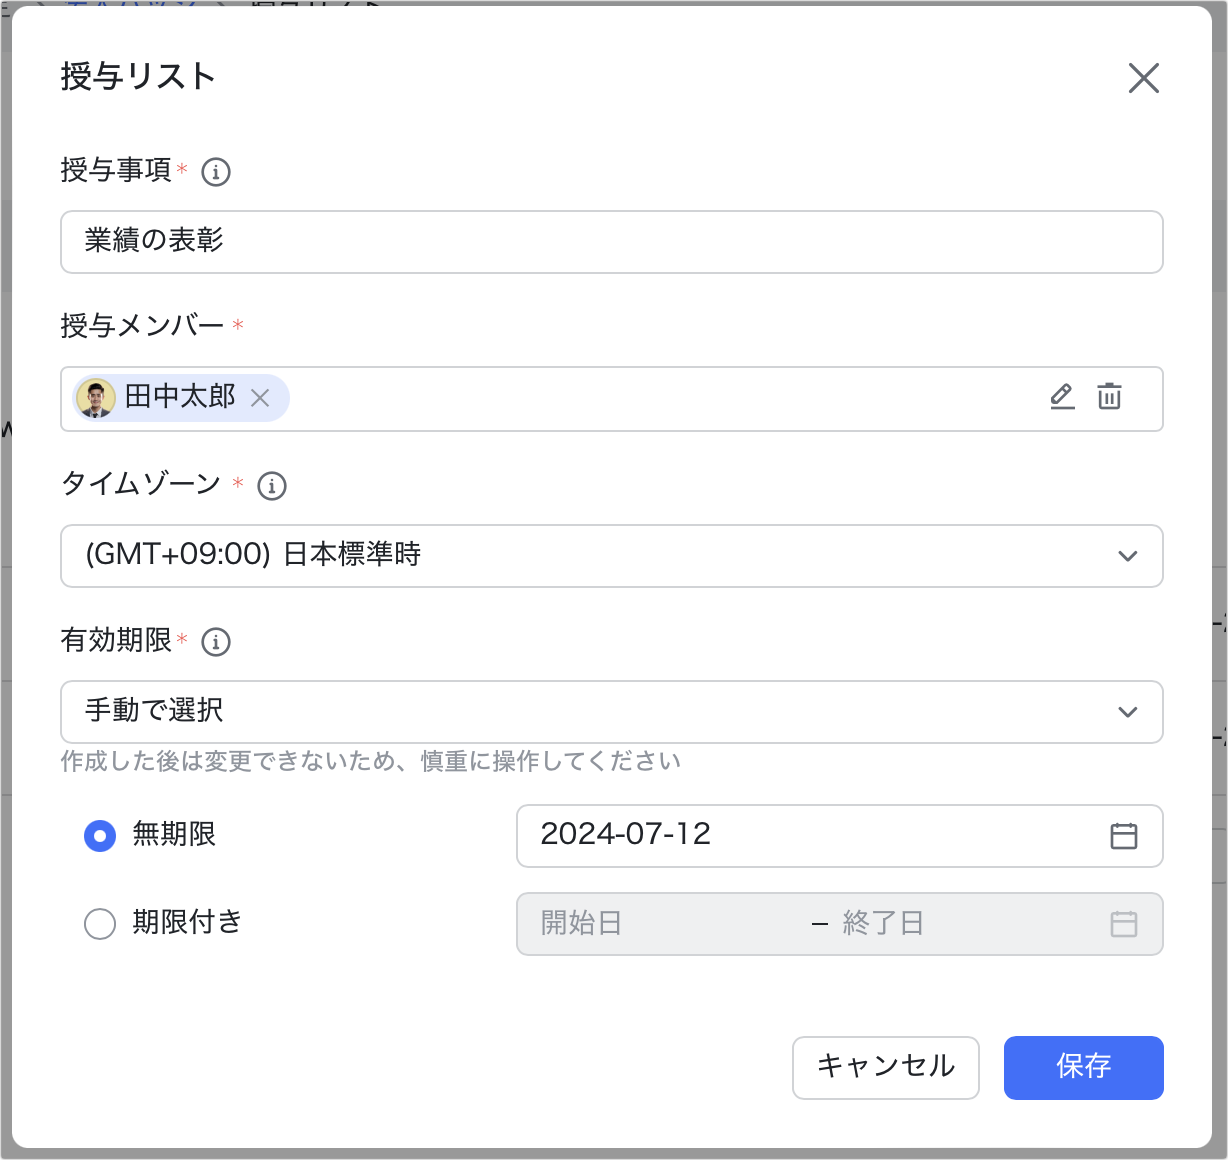The width and height of the screenshot is (1228, 1160).
Task: Click the blue 保存 button
Action: coord(1083,1067)
